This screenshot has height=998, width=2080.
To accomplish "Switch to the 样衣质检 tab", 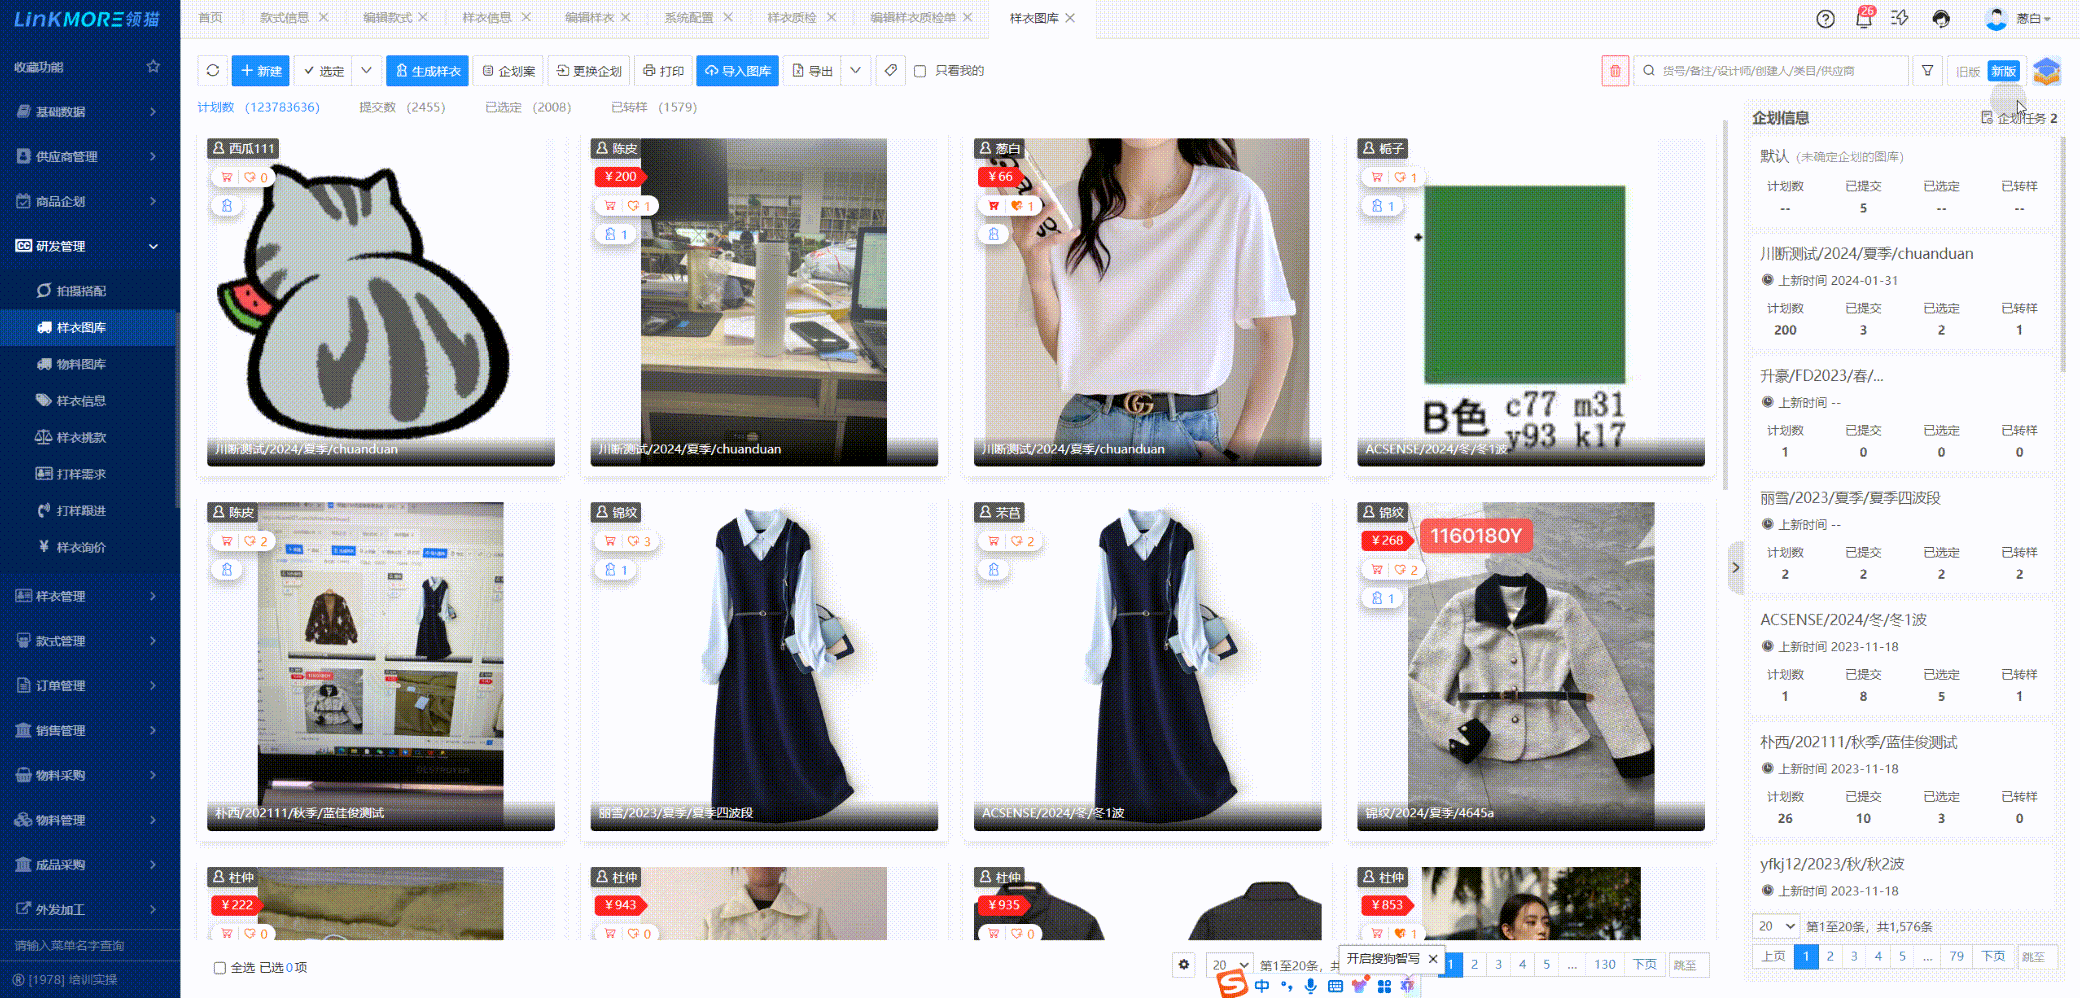I will tap(791, 18).
